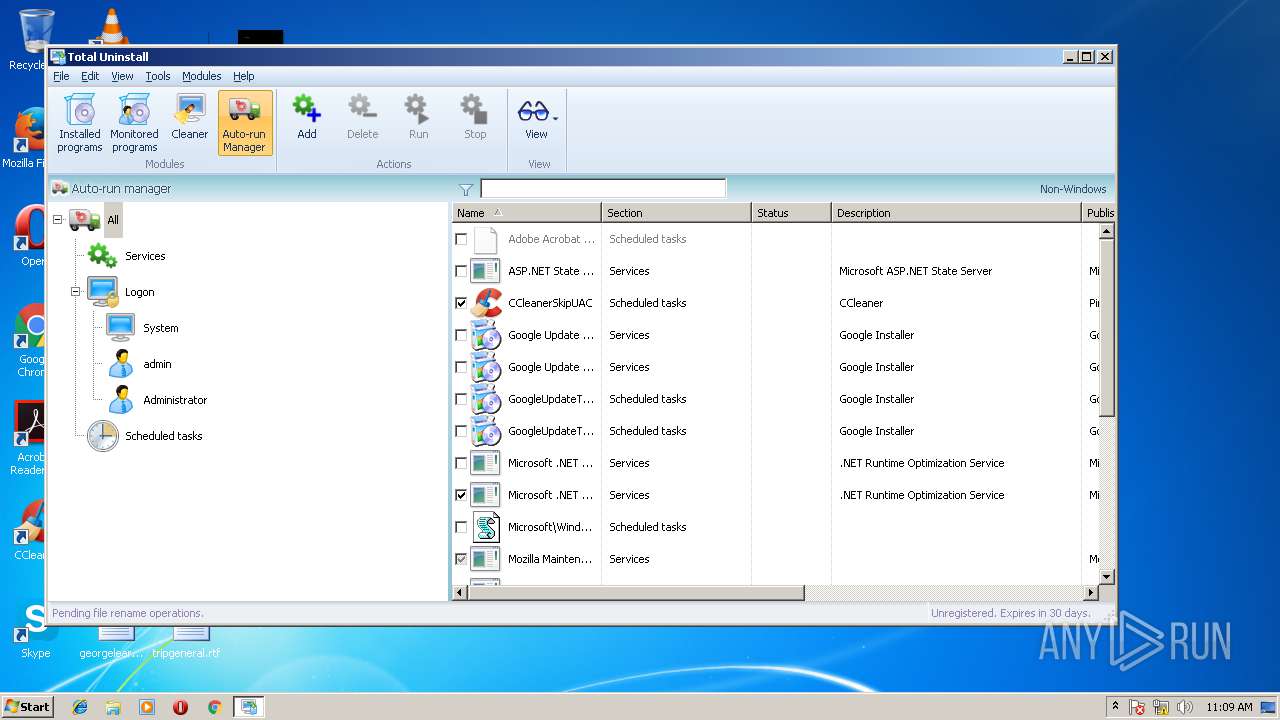1280x720 pixels.
Task: Click the Add action icon
Action: coord(306,109)
